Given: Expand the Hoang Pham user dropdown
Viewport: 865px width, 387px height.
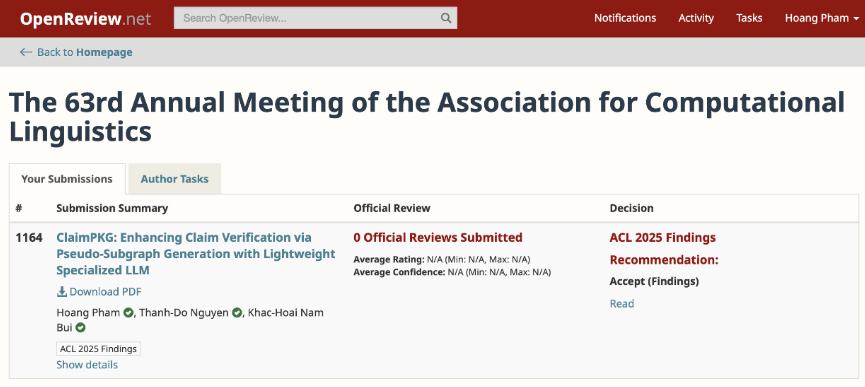Looking at the screenshot, I should 821,18.
